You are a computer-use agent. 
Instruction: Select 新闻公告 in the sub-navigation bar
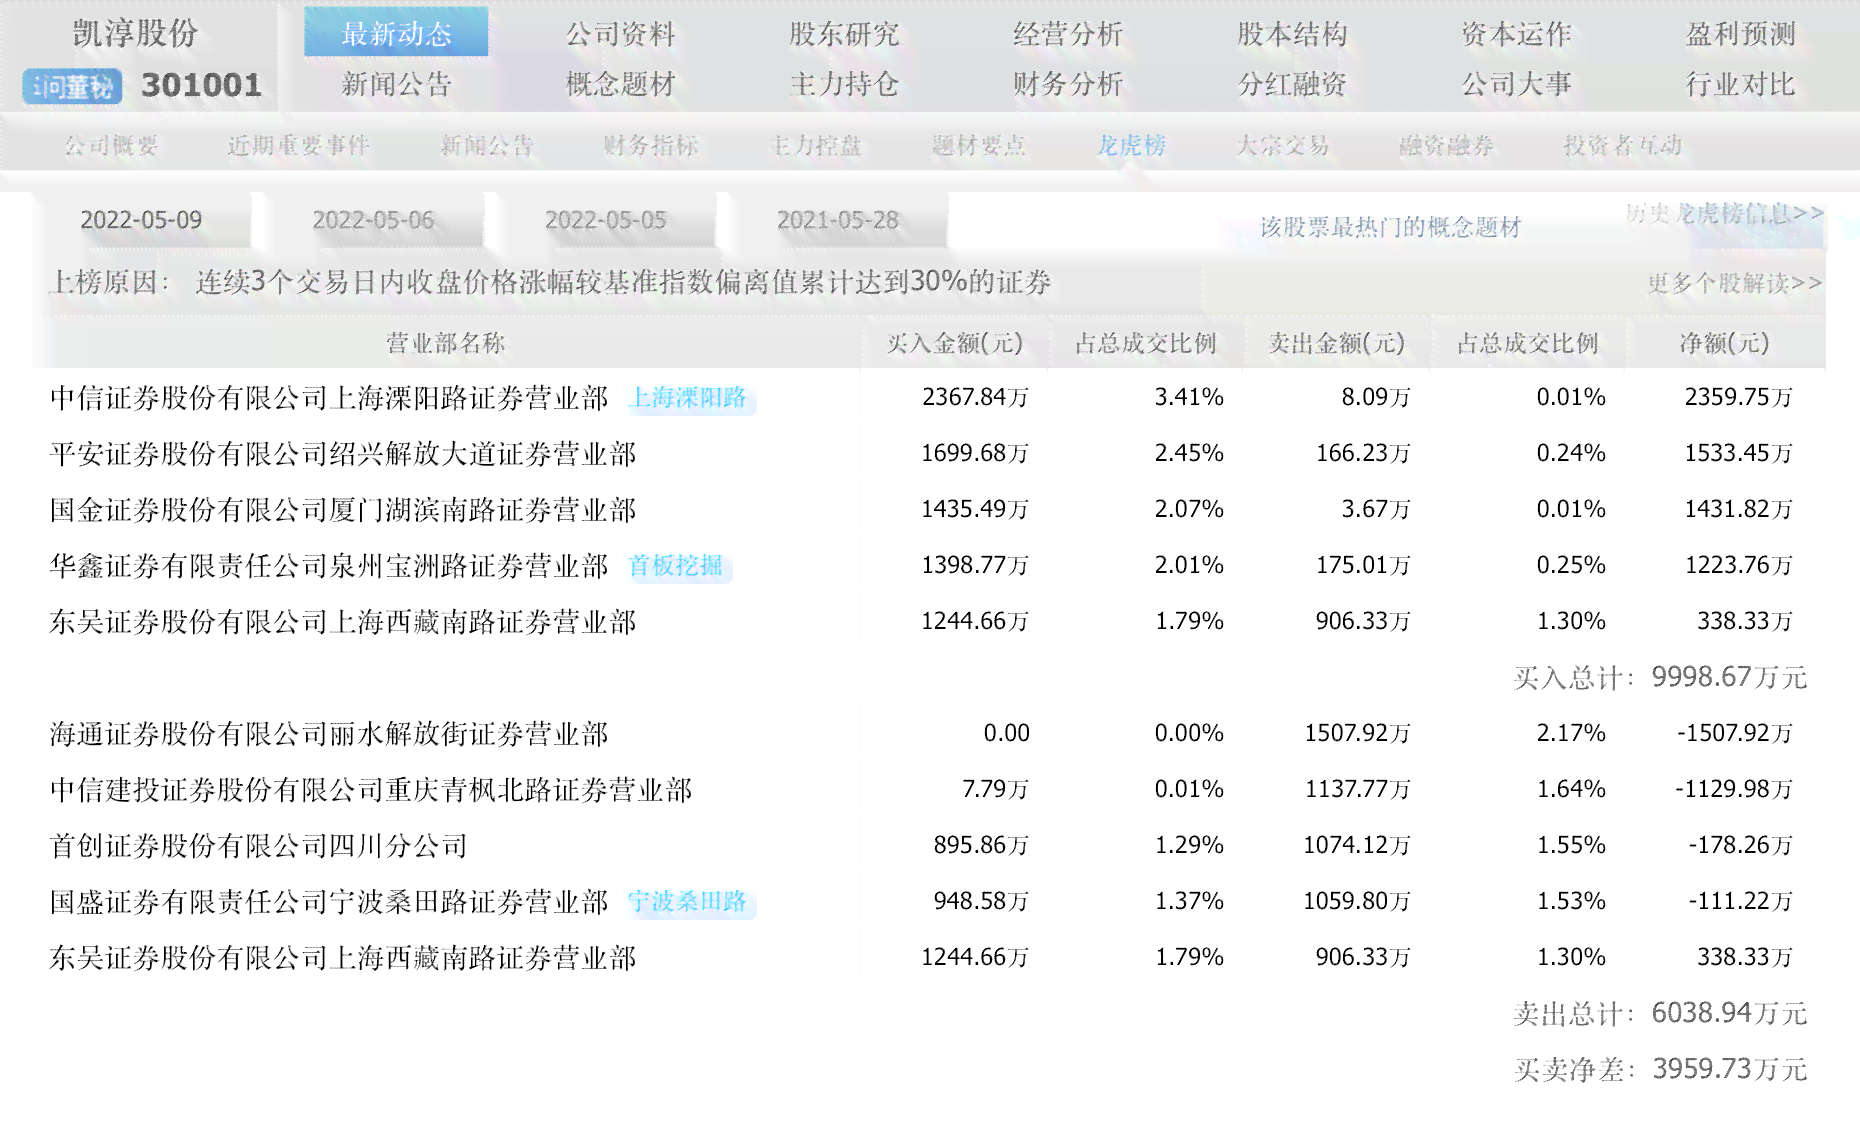point(487,146)
